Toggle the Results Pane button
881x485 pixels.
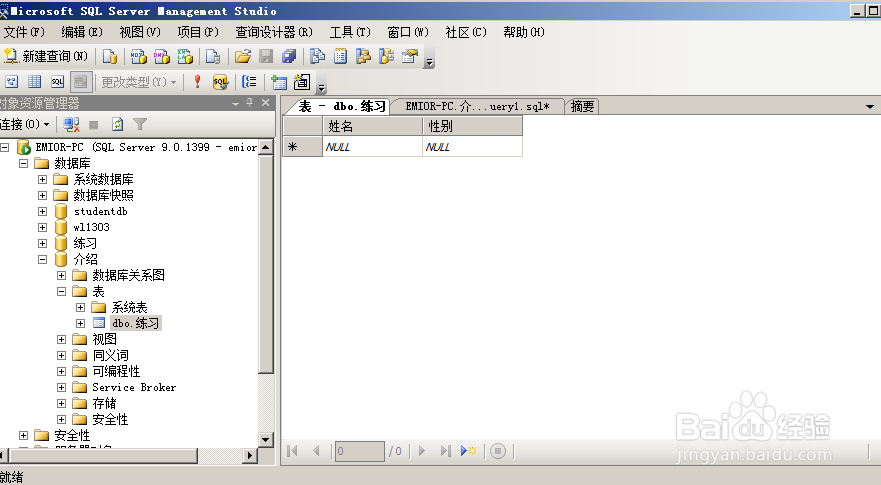click(x=81, y=82)
